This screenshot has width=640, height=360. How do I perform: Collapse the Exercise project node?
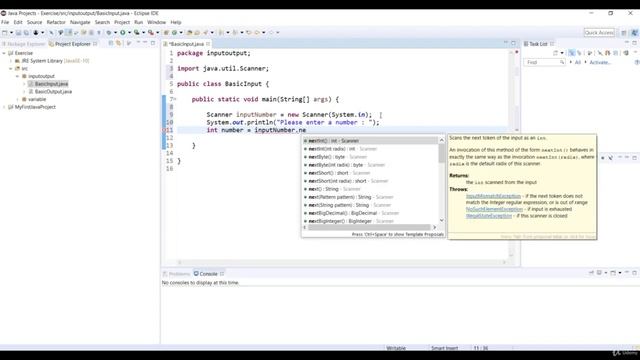(x=4, y=53)
